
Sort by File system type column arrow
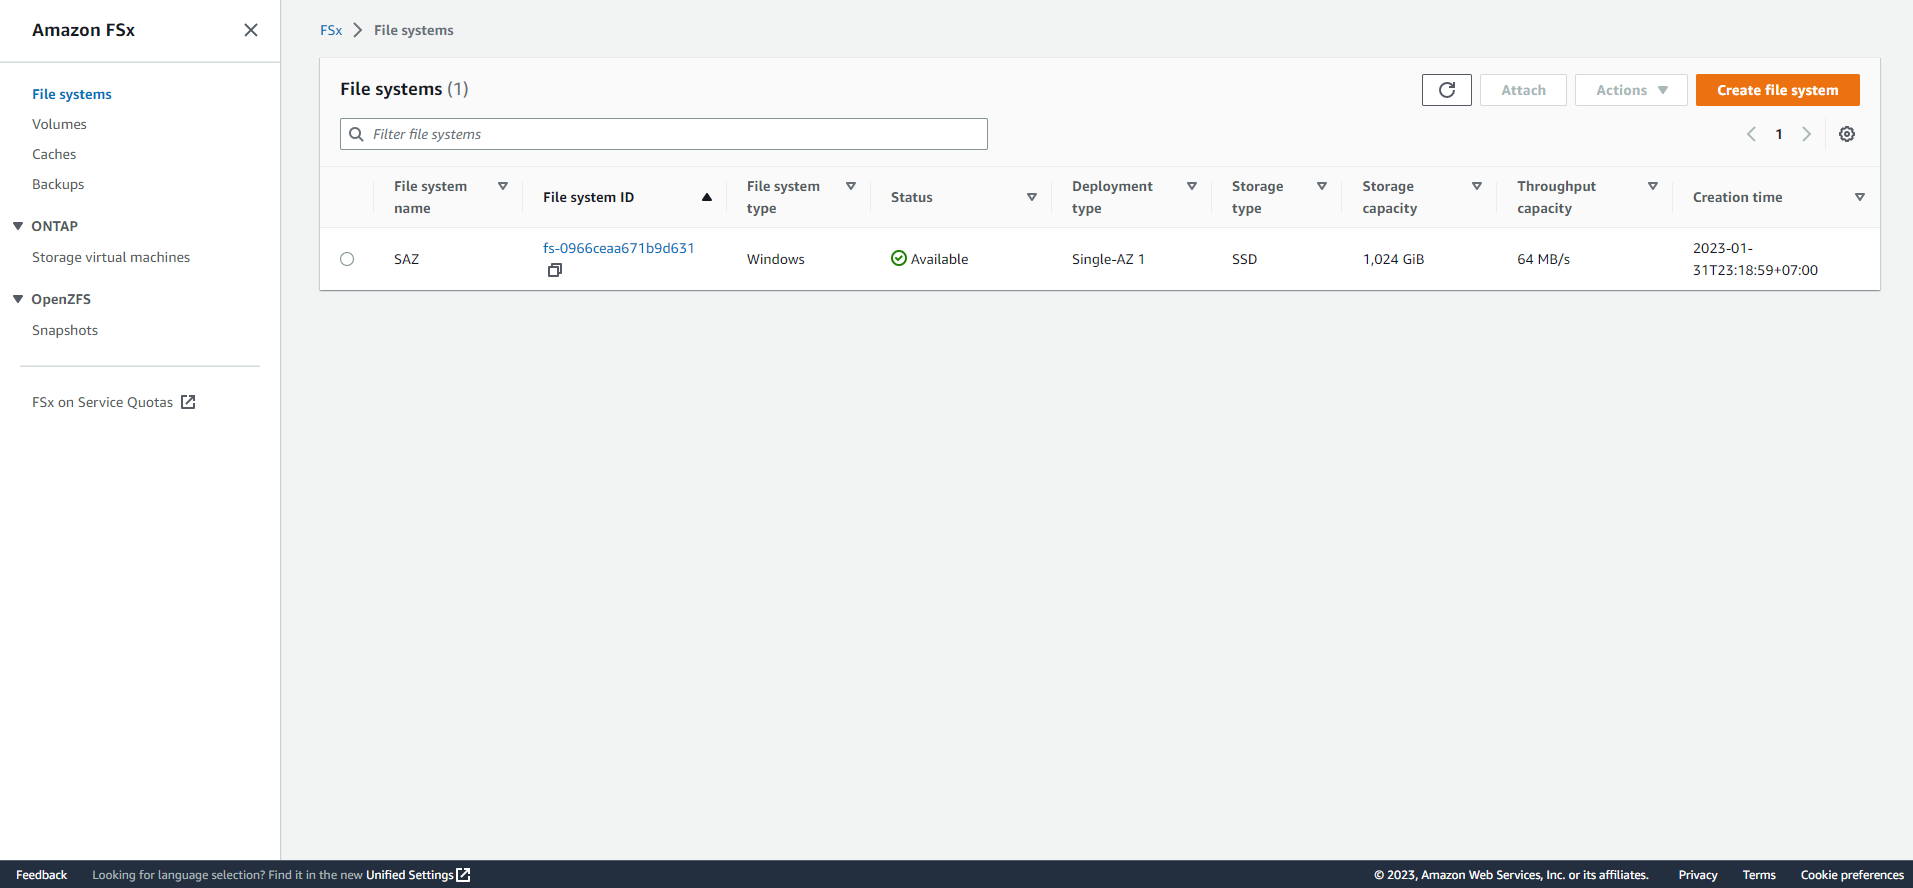(851, 186)
